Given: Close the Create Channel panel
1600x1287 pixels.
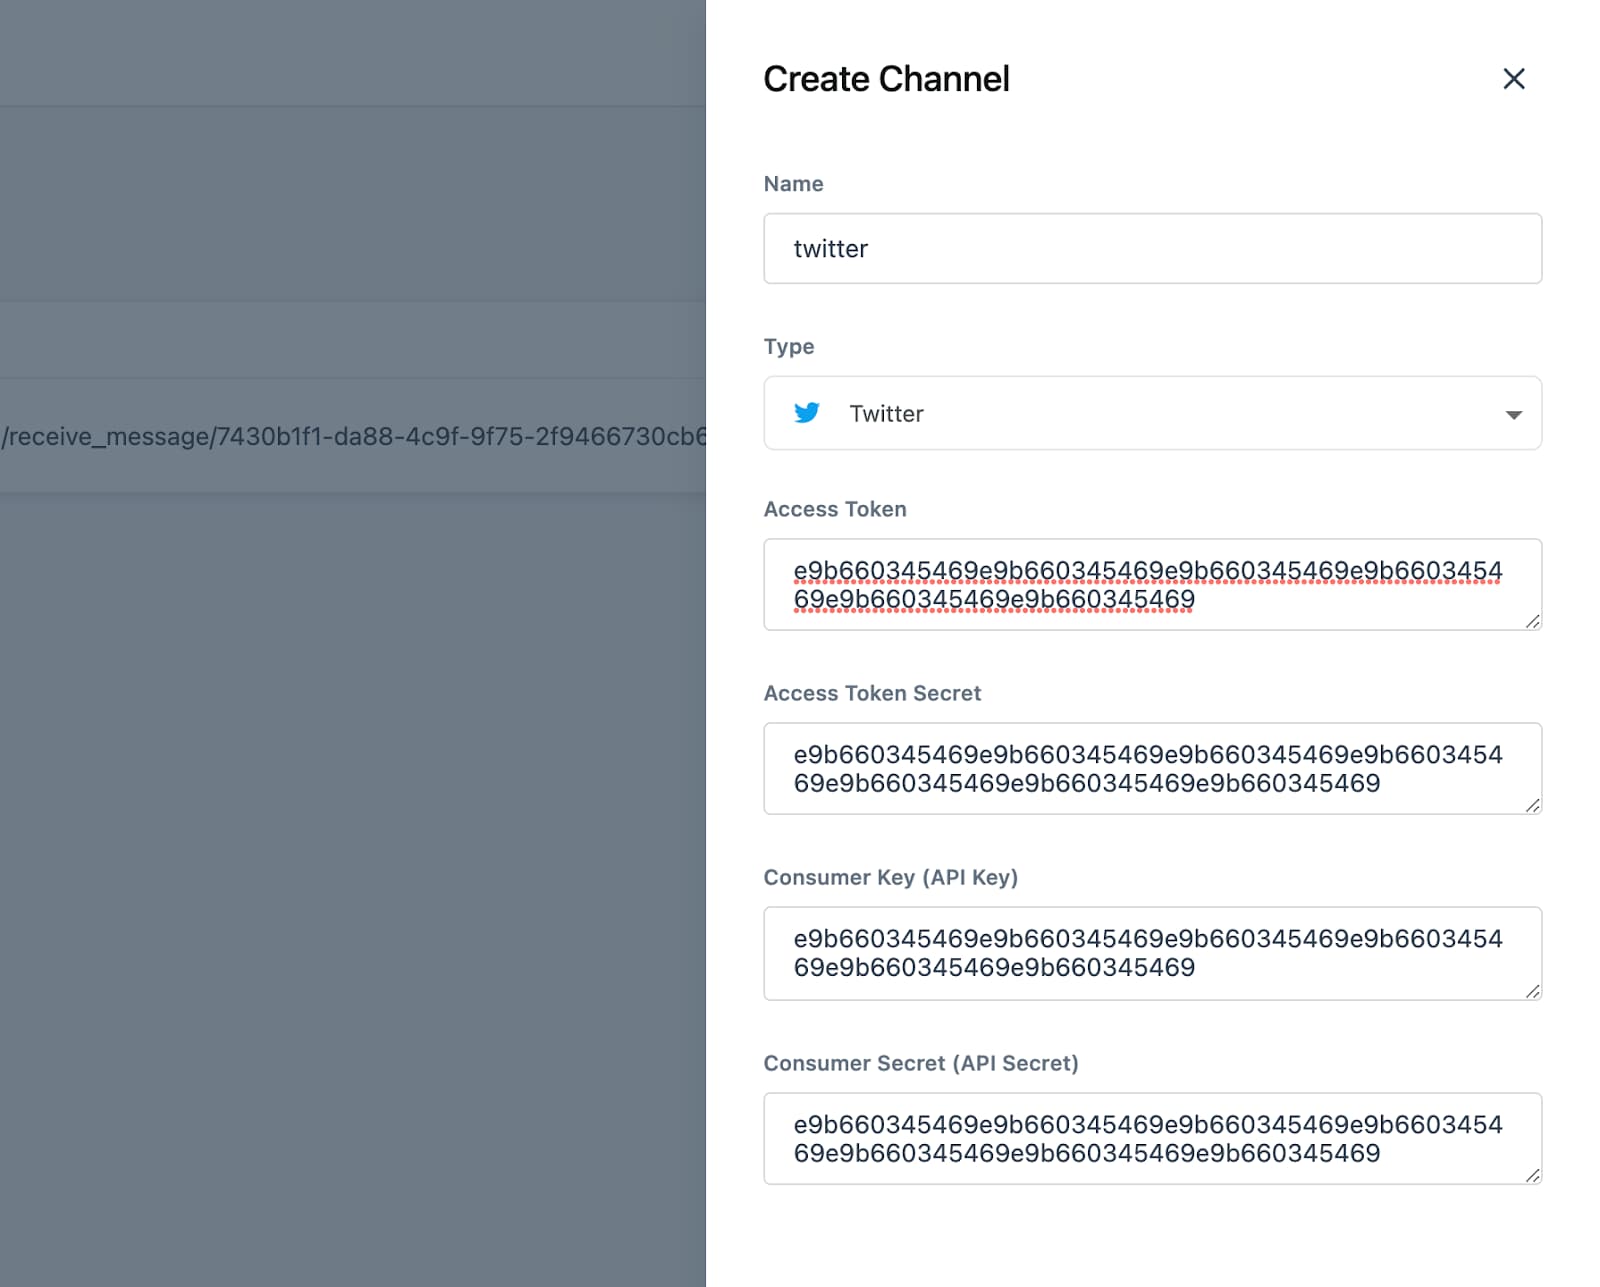Looking at the screenshot, I should click(x=1513, y=79).
